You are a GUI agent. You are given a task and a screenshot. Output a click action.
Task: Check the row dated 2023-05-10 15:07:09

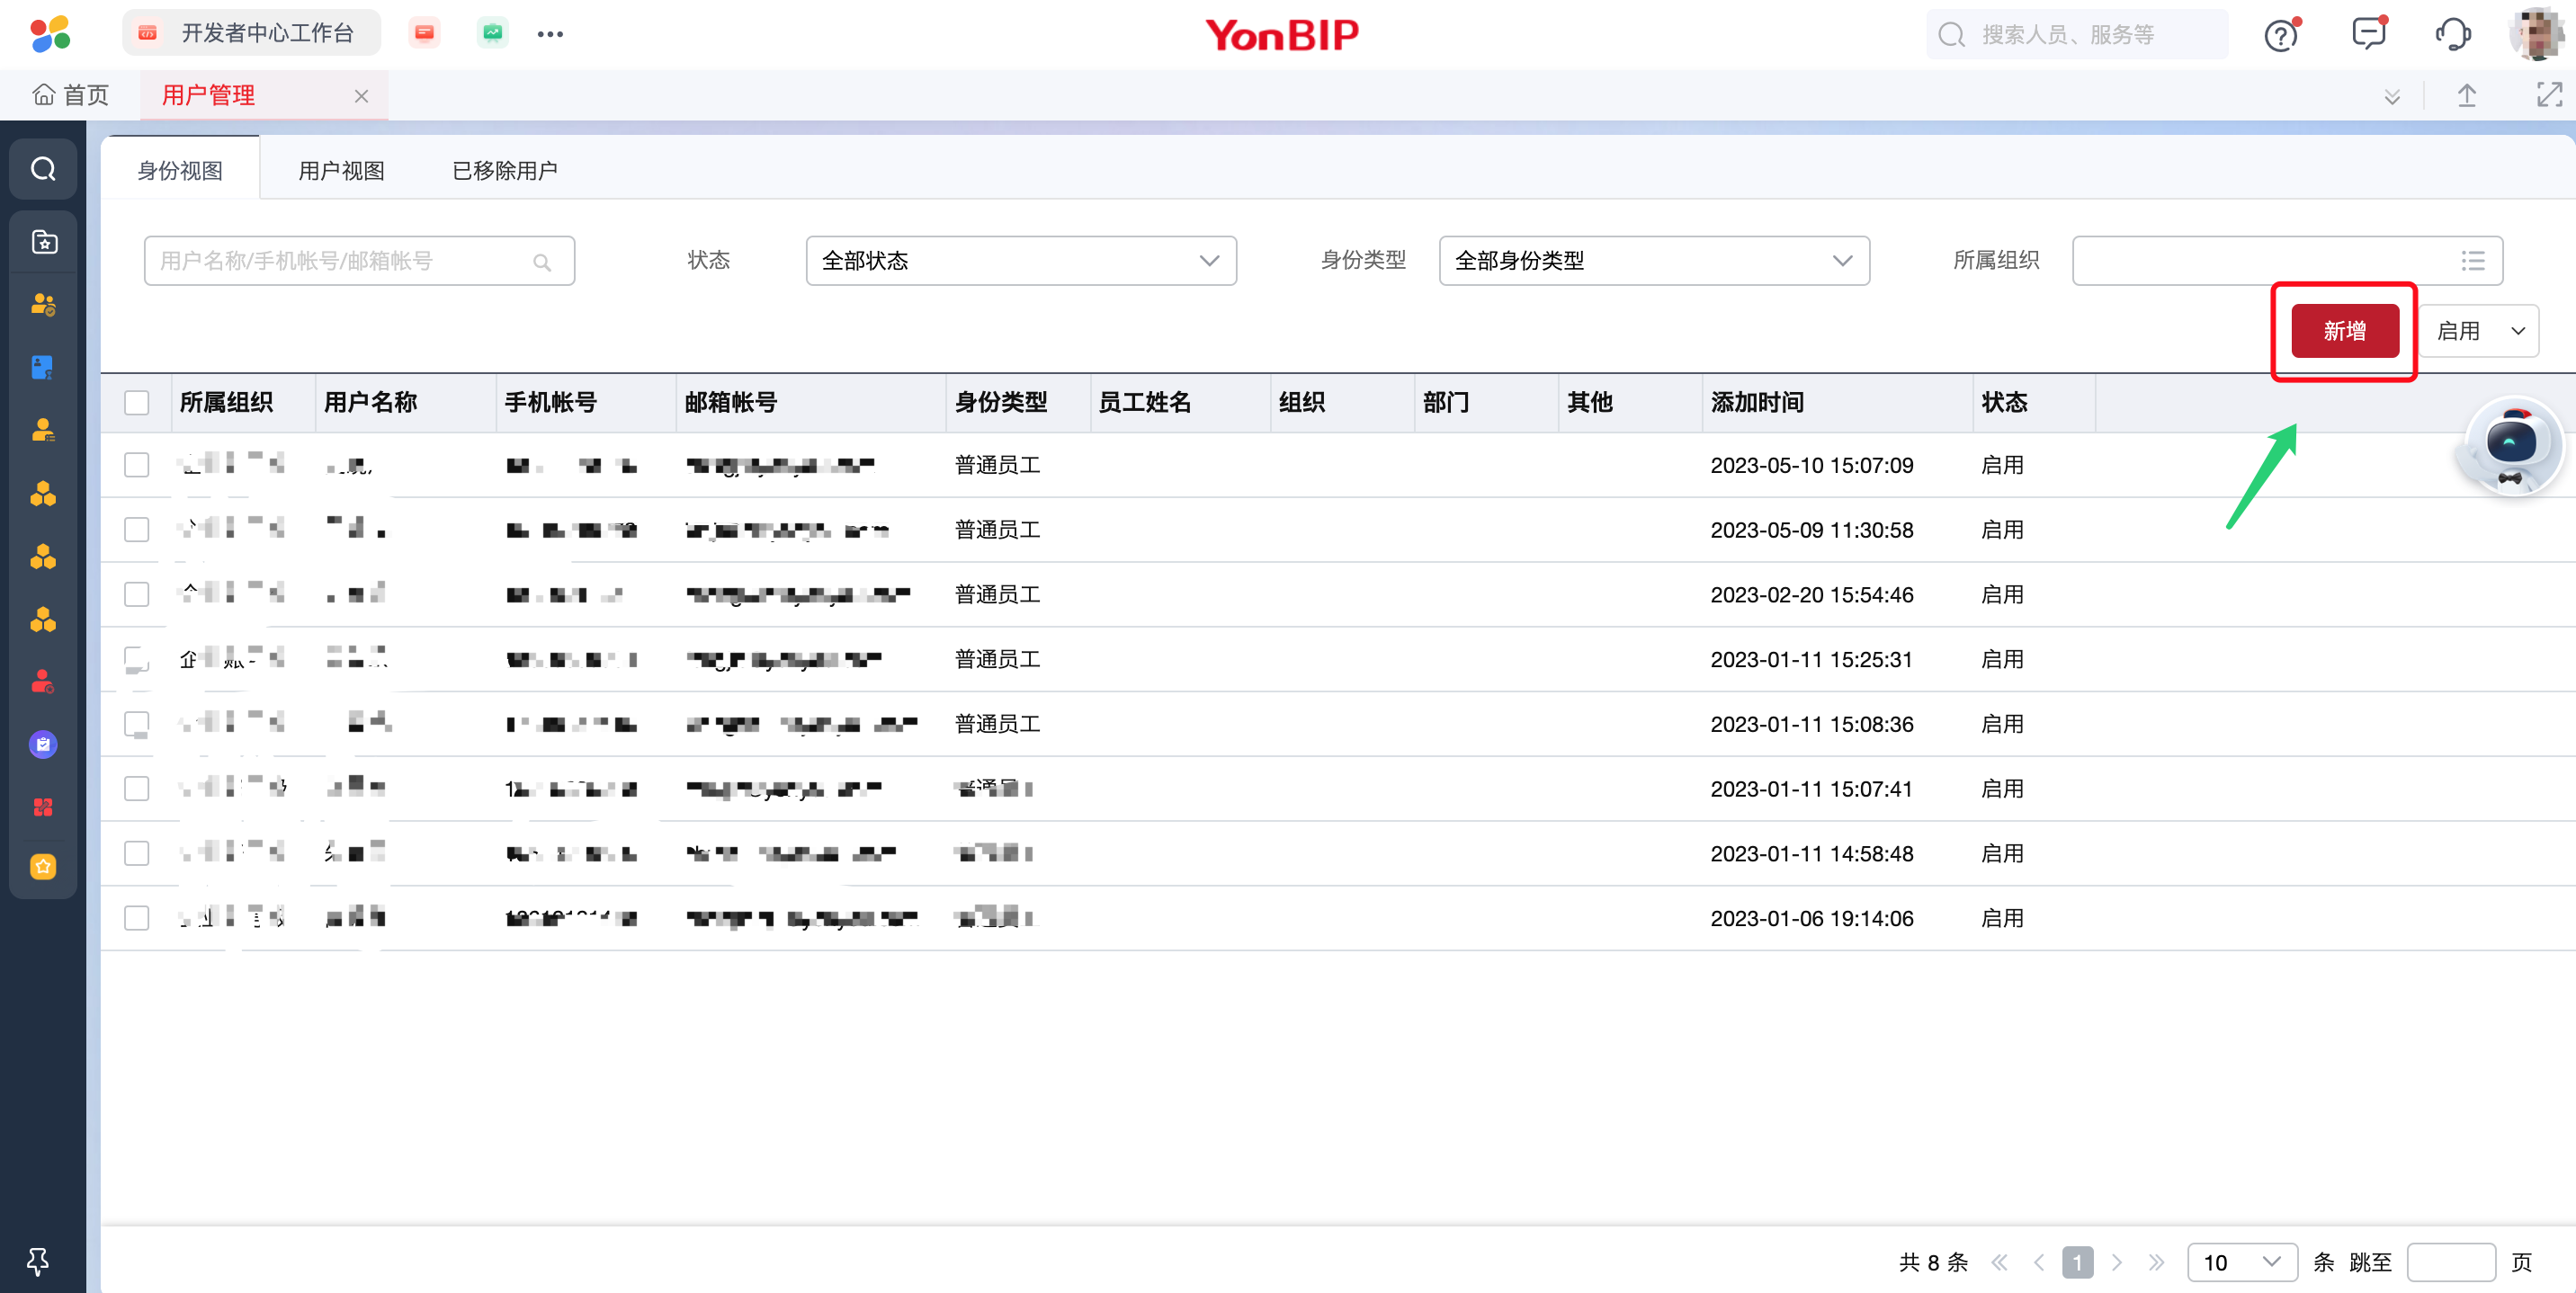point(137,465)
